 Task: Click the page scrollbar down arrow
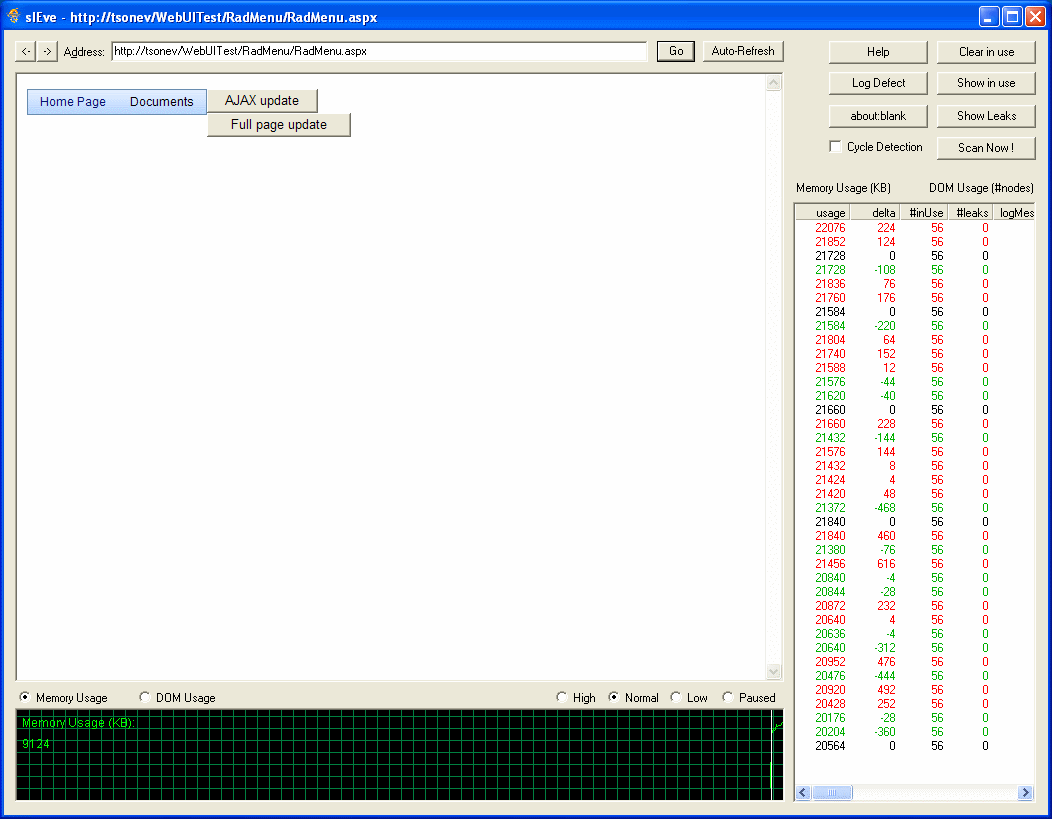[x=774, y=671]
